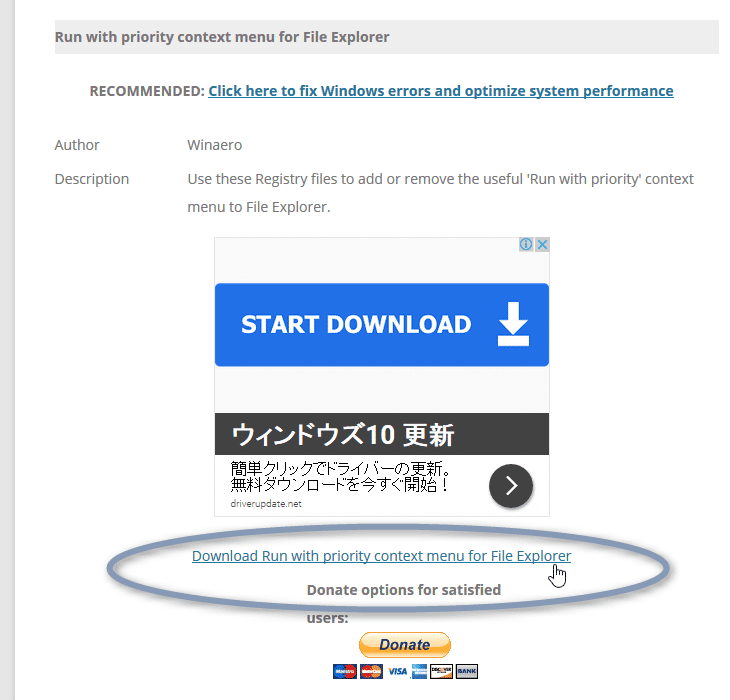
Task: Click the Discover card icon
Action: coord(441,671)
